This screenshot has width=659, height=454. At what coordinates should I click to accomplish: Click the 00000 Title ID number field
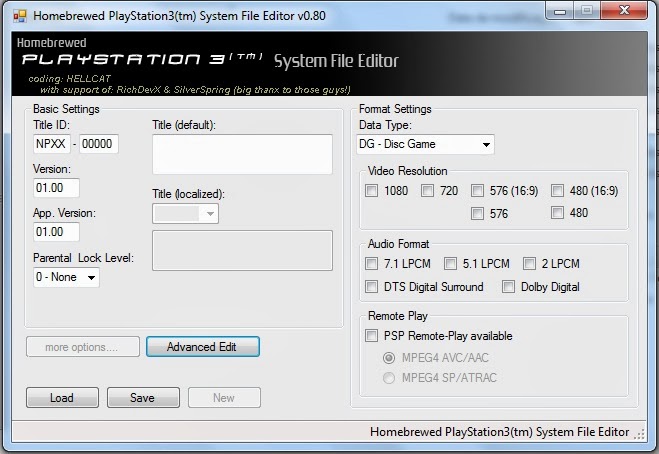[x=99, y=144]
